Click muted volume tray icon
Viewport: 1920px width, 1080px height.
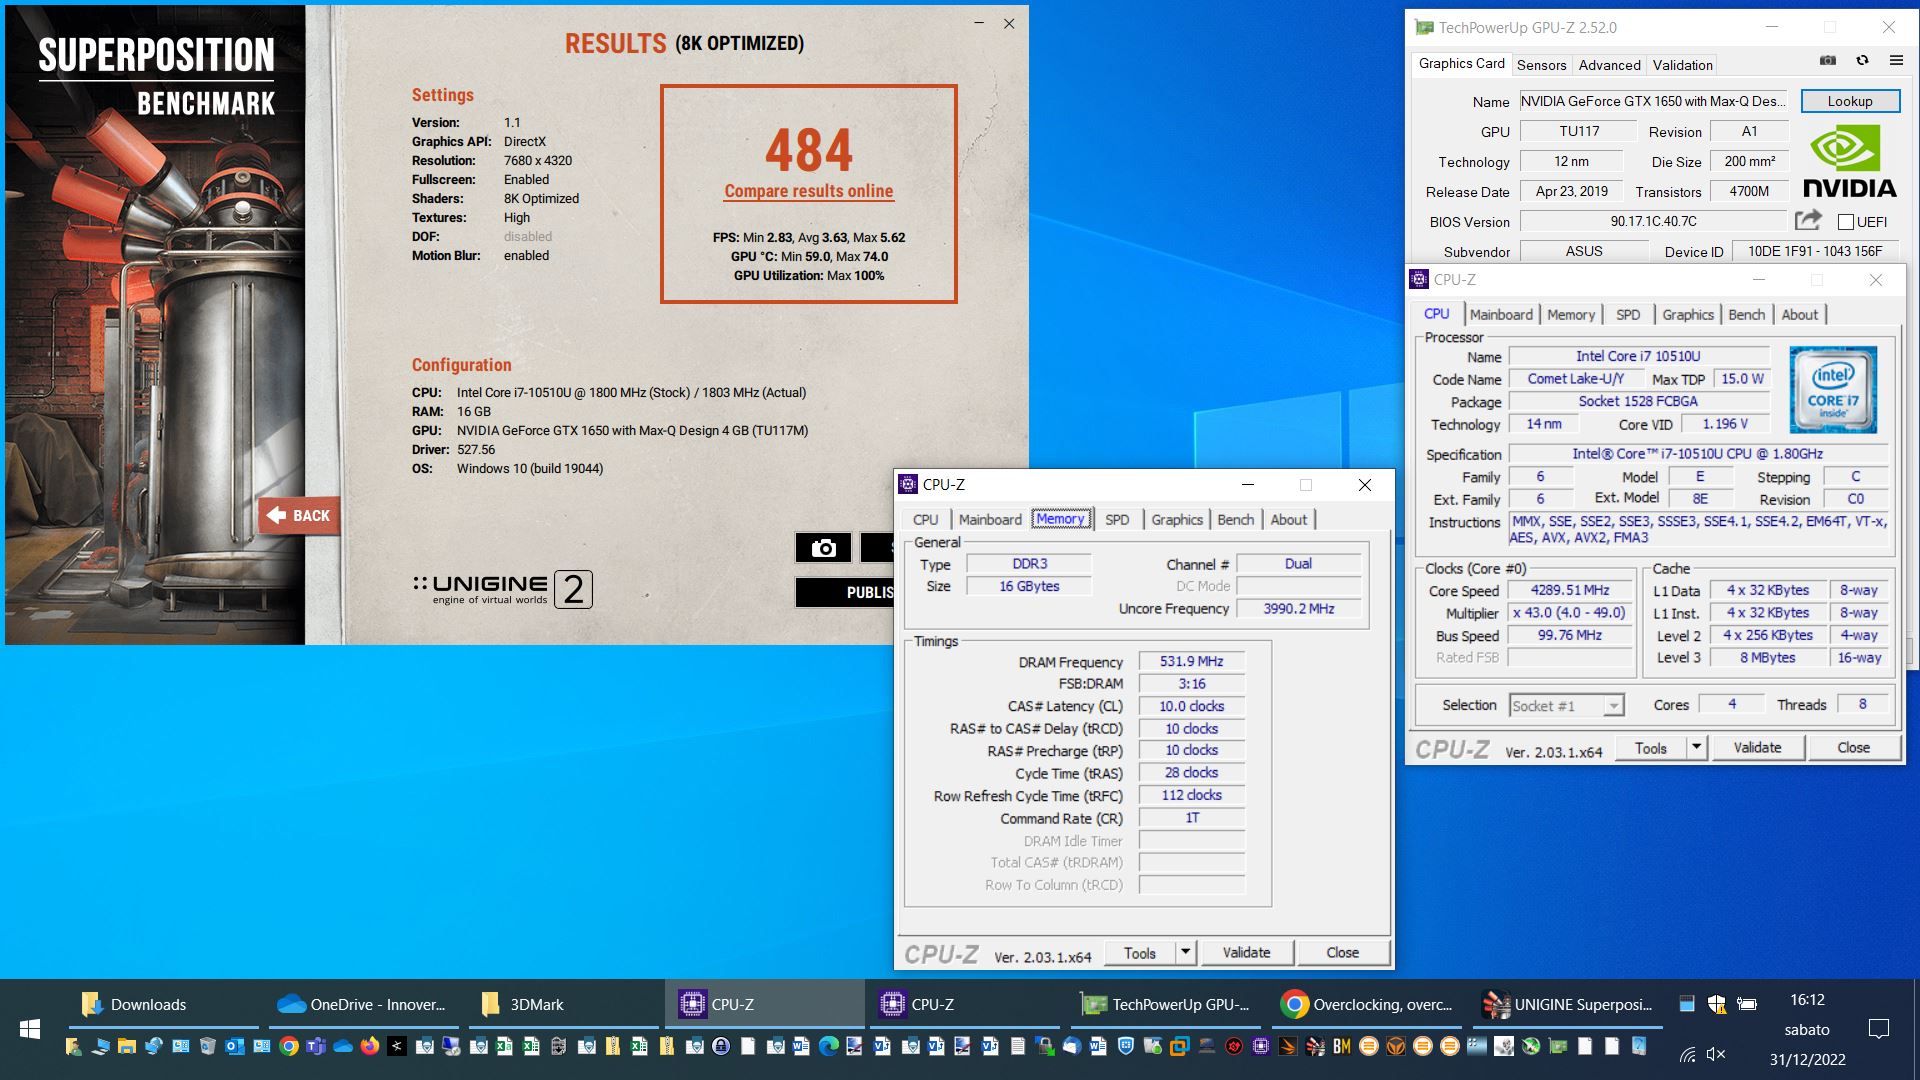pyautogui.click(x=1716, y=1054)
